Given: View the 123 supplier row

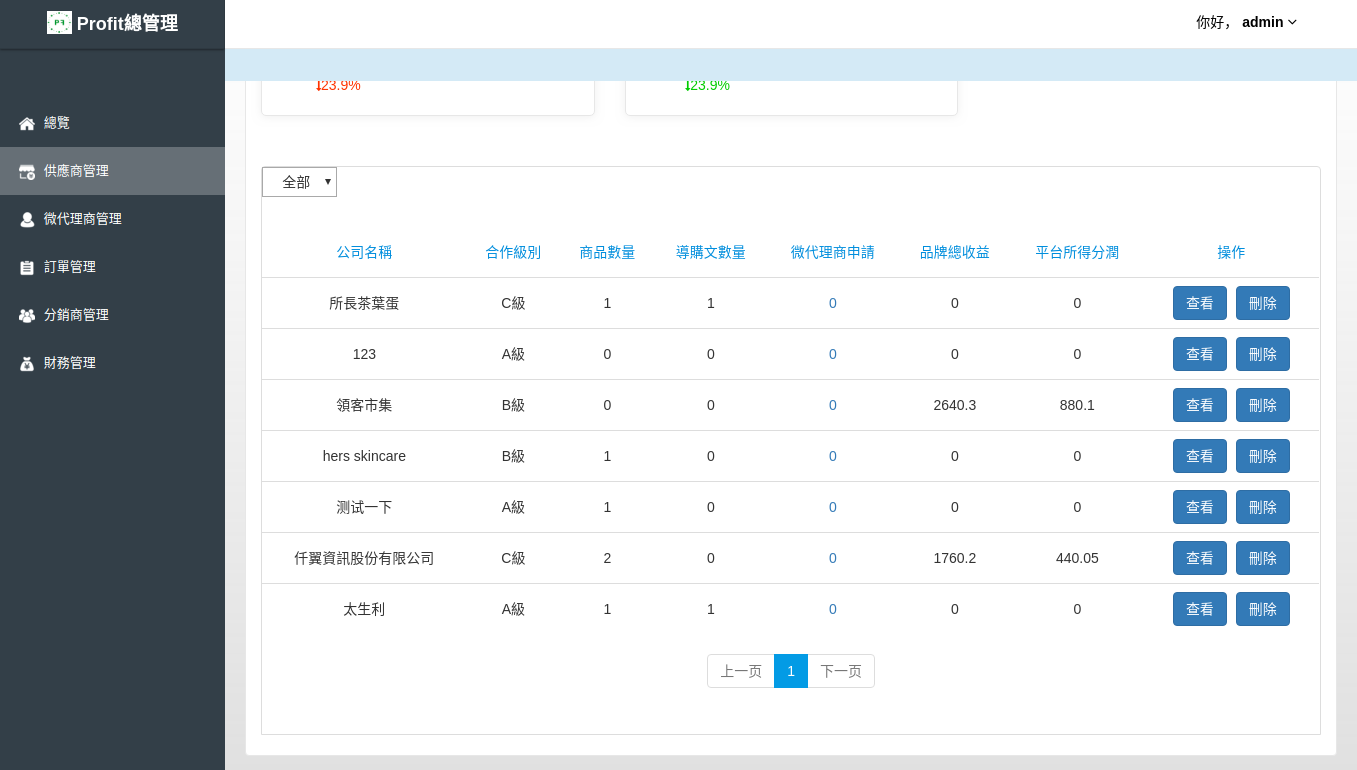Looking at the screenshot, I should point(1200,354).
